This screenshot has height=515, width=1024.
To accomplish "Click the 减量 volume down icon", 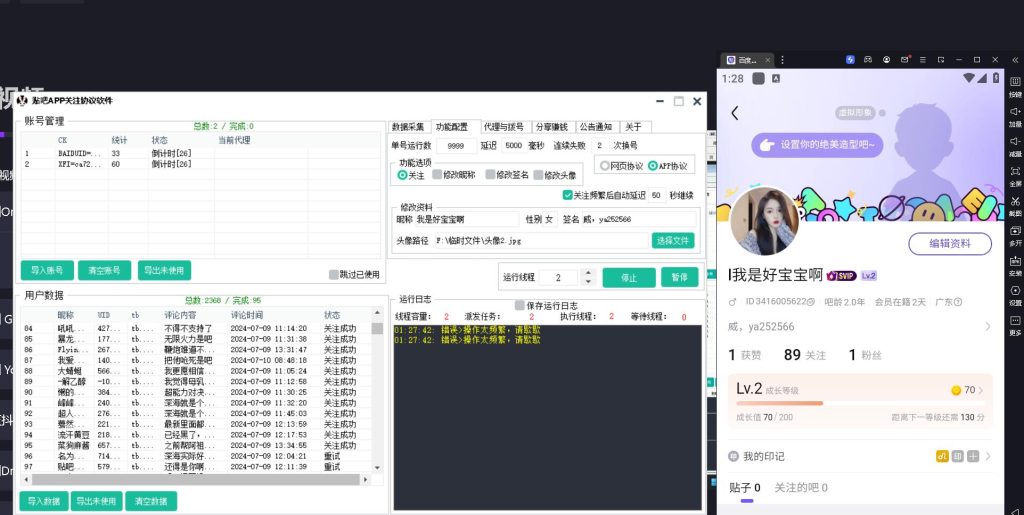I will coord(1015,141).
